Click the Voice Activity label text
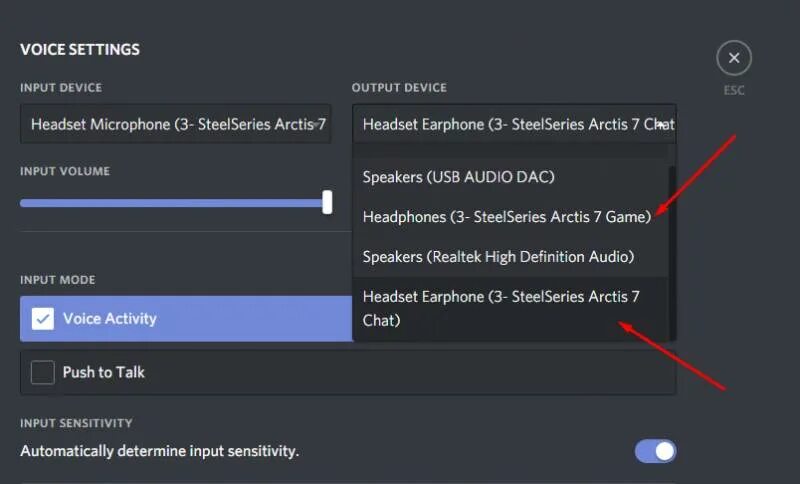The image size is (800, 484). coord(110,319)
